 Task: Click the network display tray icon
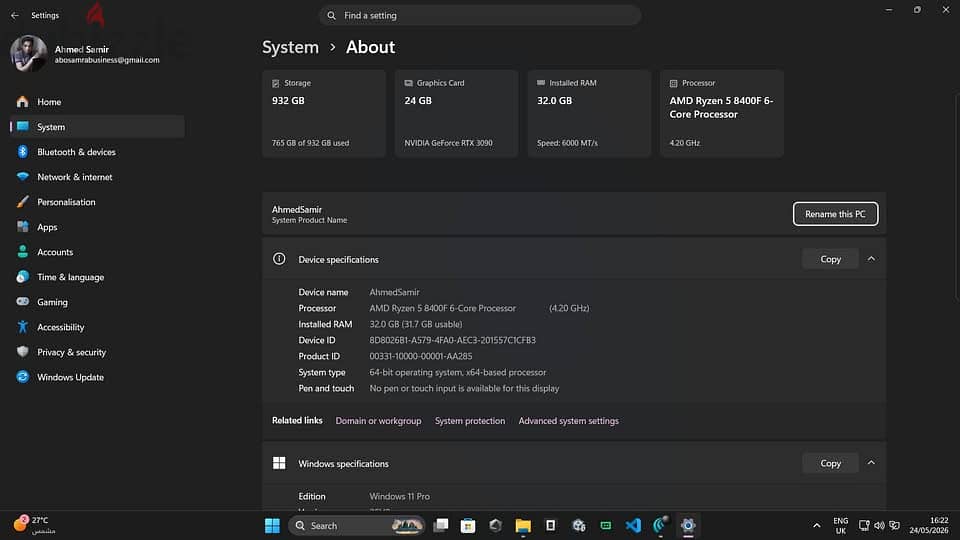pos(864,525)
